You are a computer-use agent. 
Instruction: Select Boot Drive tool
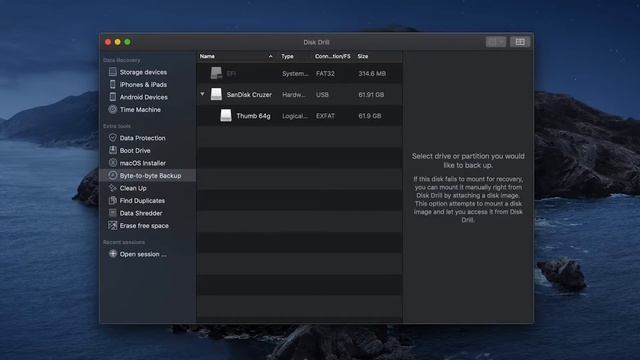135,151
